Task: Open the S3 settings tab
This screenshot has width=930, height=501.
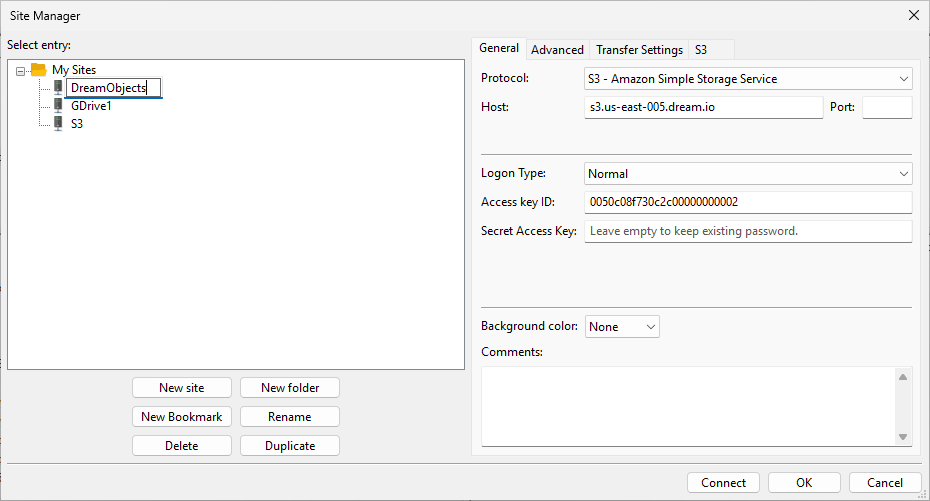Action: pyautogui.click(x=701, y=50)
